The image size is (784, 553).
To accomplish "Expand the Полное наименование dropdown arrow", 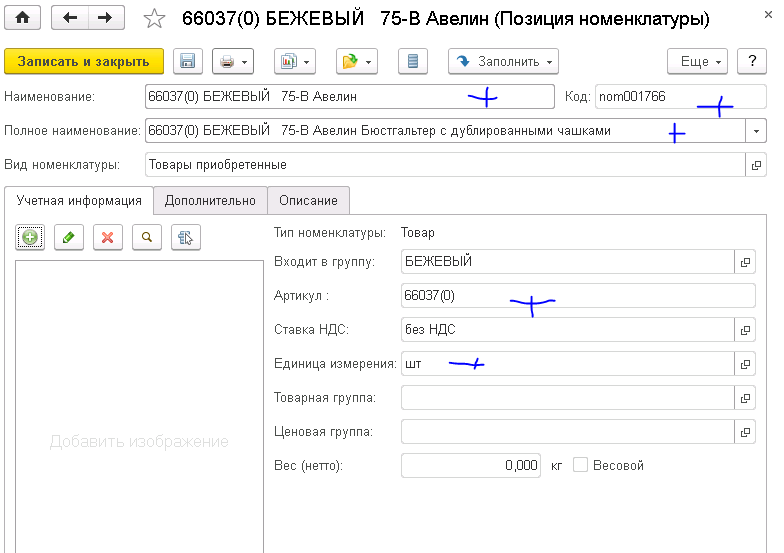I will coord(755,131).
